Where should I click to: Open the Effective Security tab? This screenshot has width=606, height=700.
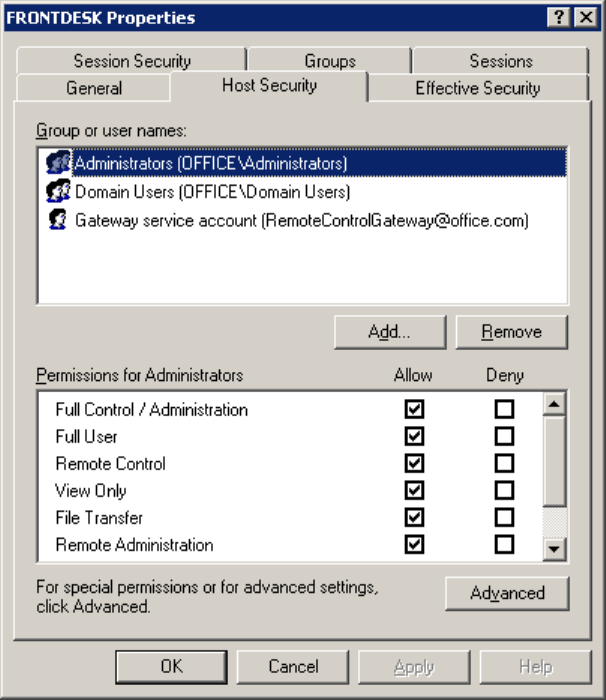click(478, 88)
